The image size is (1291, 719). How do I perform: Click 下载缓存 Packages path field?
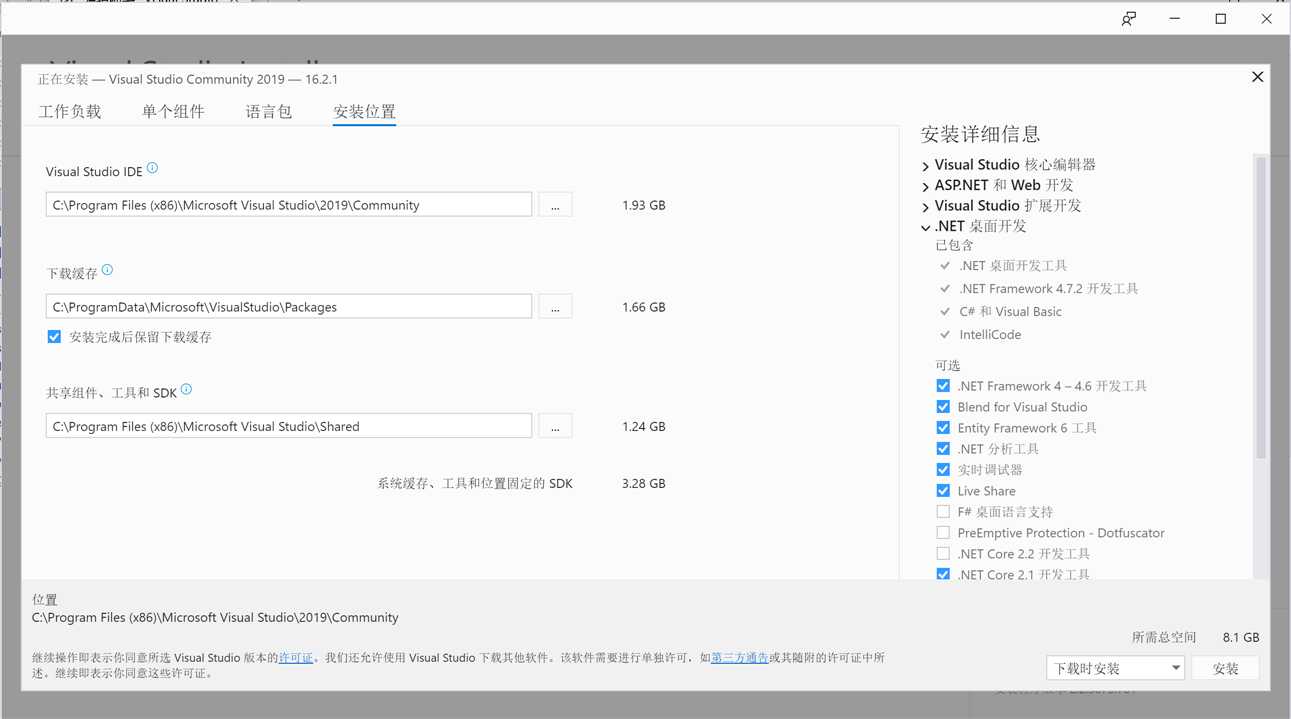[289, 307]
